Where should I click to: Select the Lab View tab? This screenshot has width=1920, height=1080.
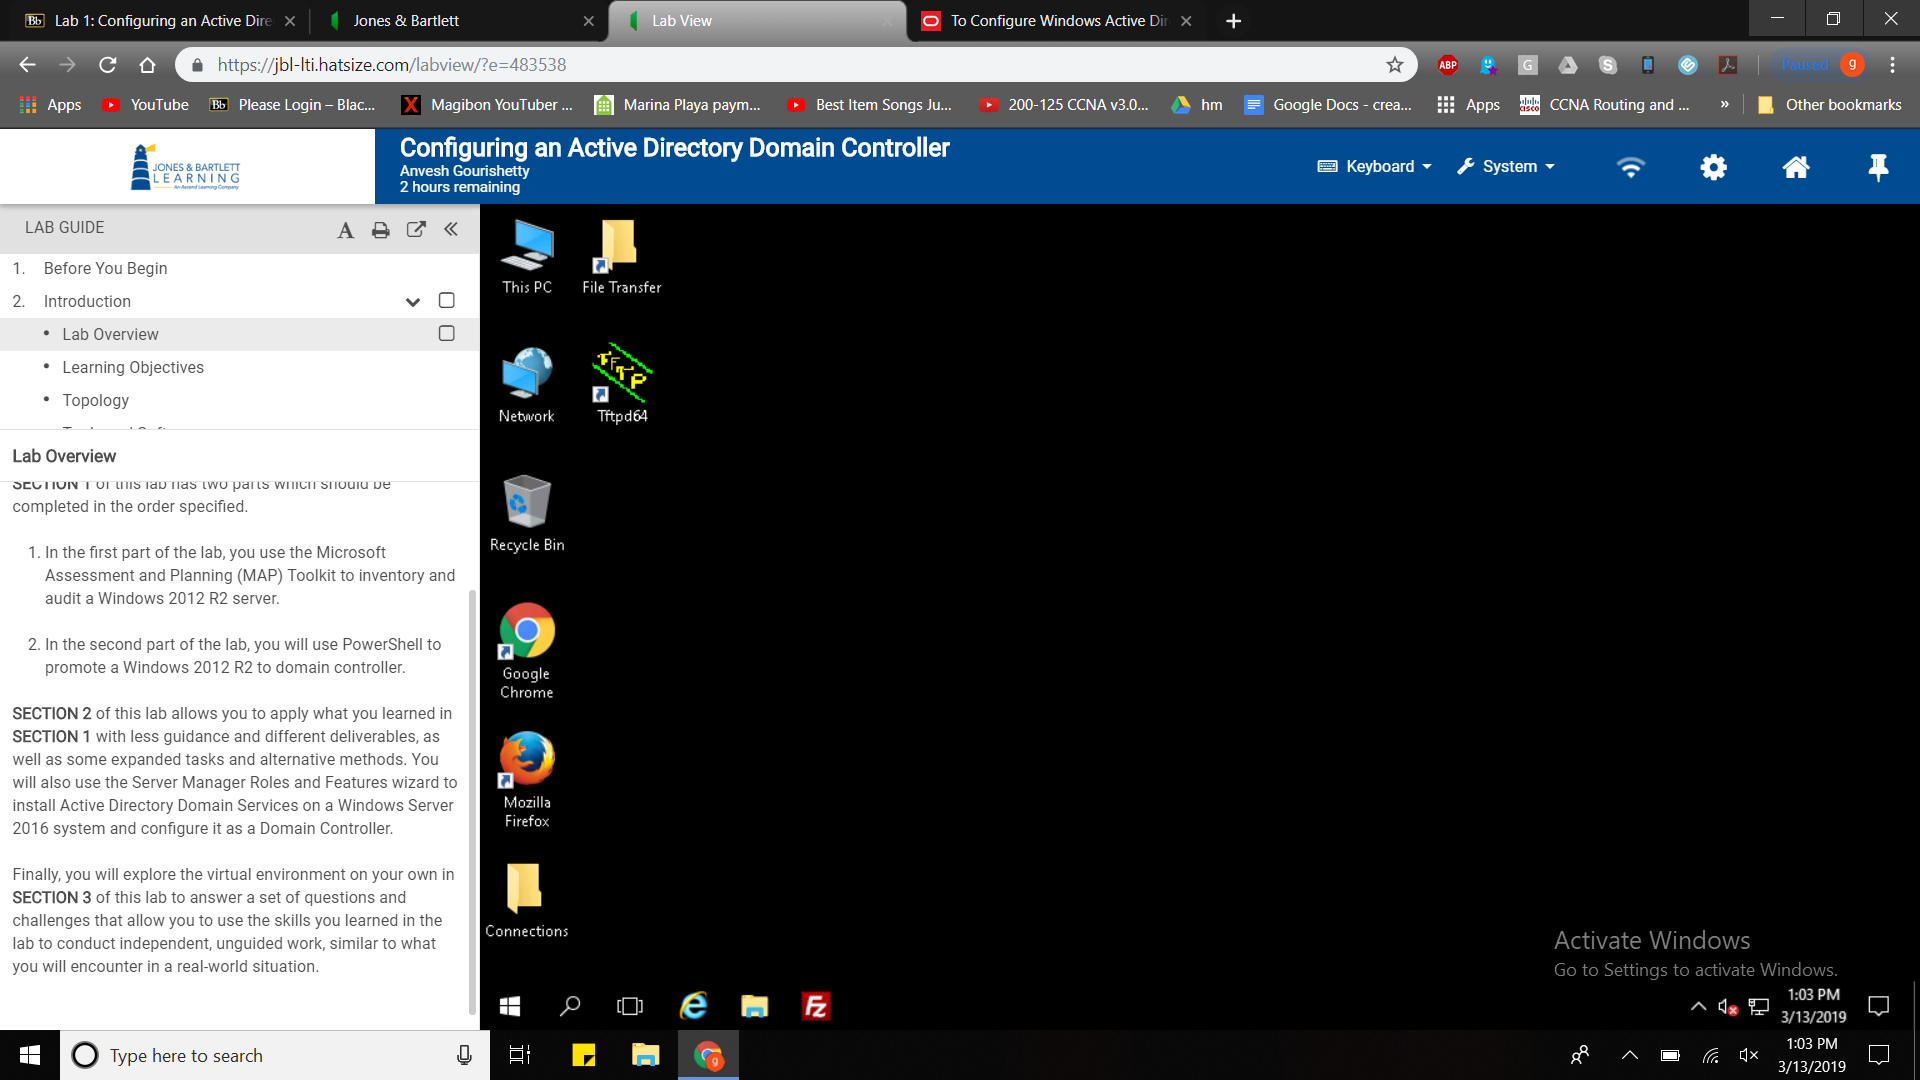click(759, 21)
